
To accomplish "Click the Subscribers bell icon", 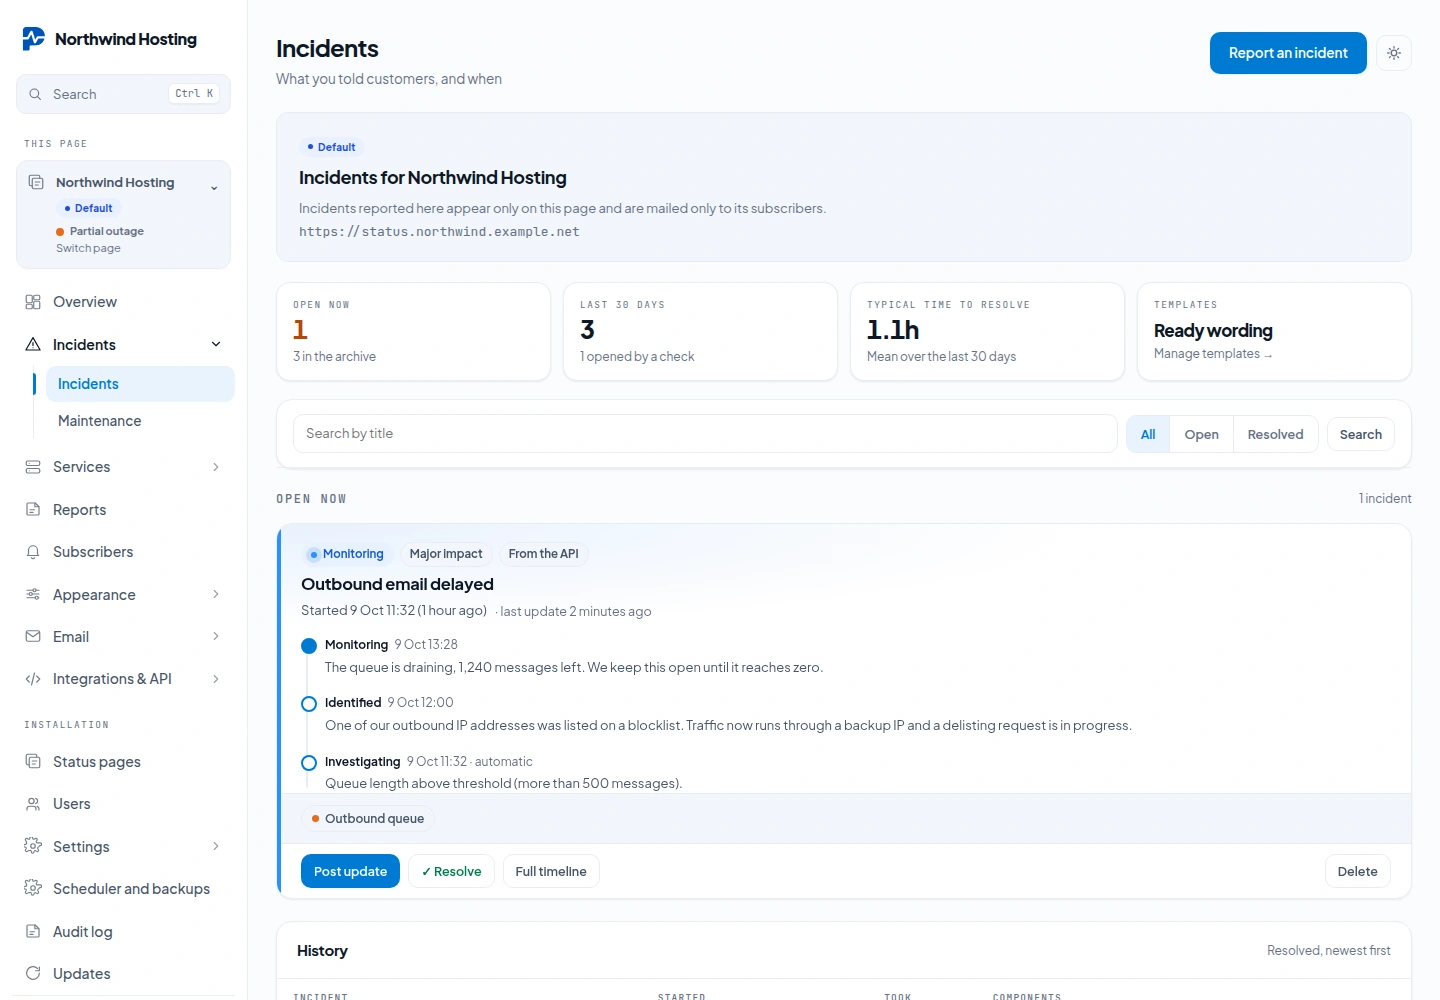I will pos(33,552).
